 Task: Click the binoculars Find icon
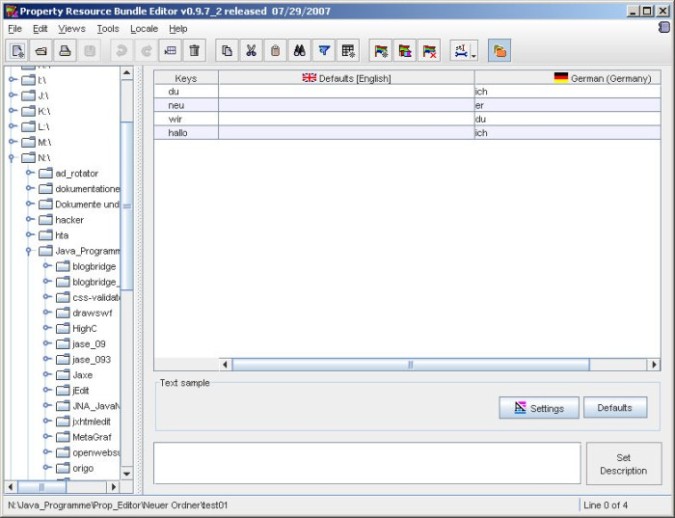pyautogui.click(x=299, y=50)
